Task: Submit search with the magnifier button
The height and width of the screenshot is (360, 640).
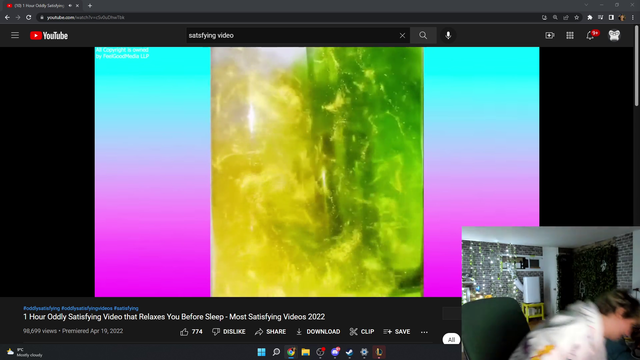Action: click(x=423, y=36)
